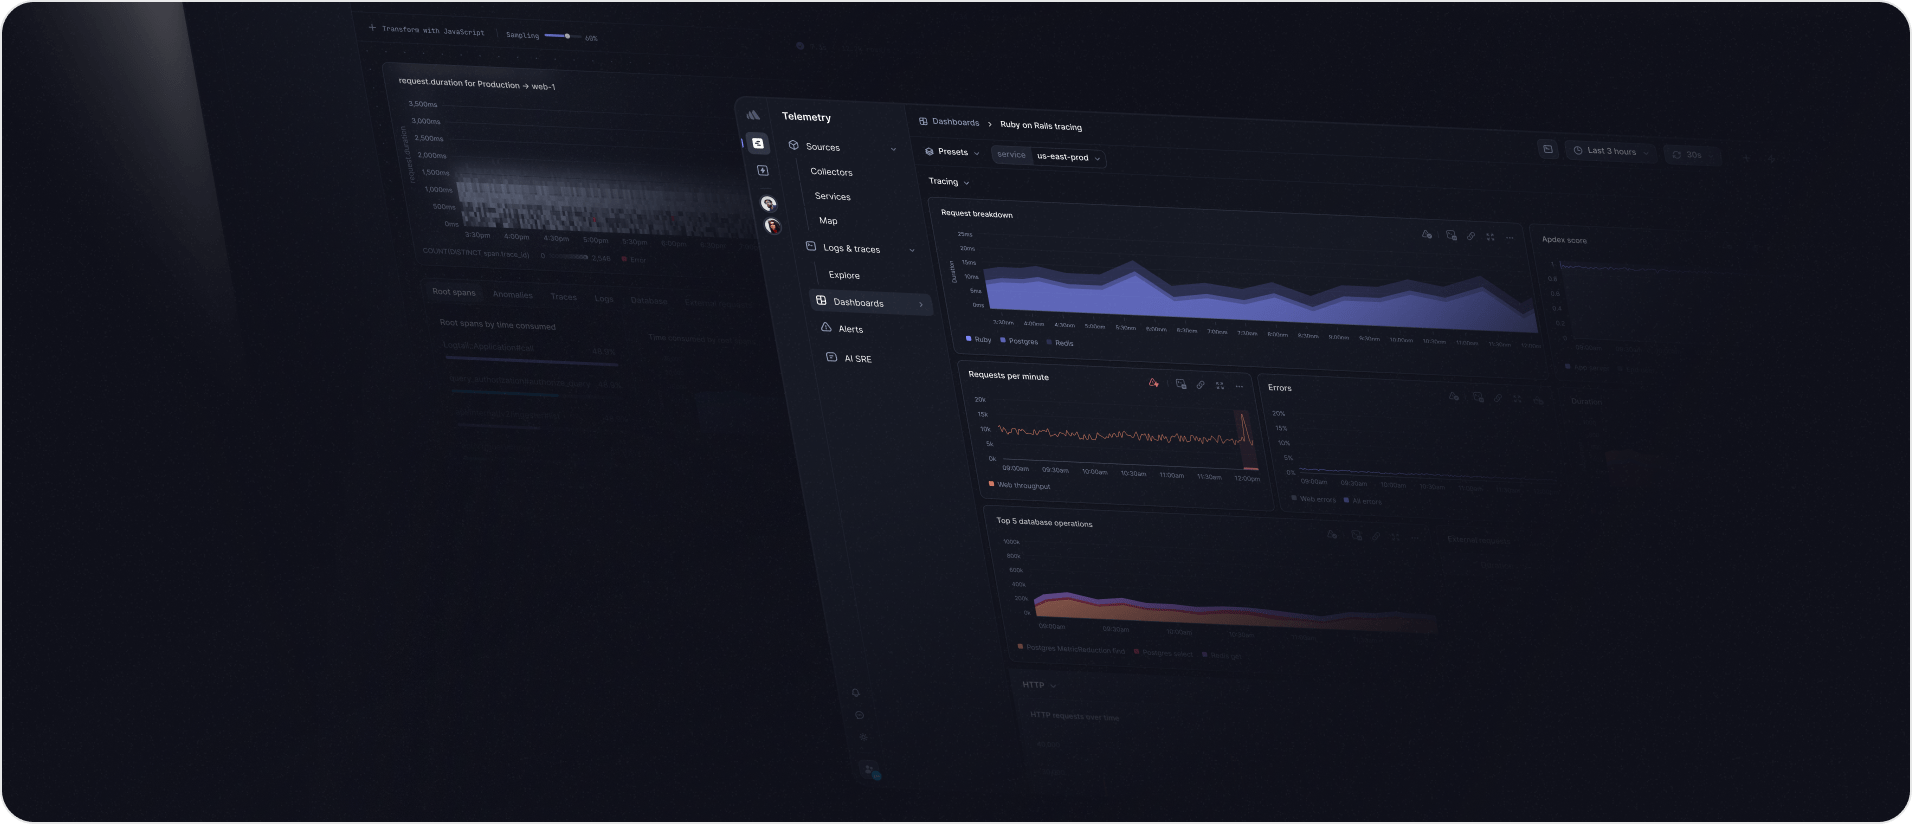Open the Last 3 hours time range dropdown
Viewport: 1912px width, 824px height.
(1610, 151)
